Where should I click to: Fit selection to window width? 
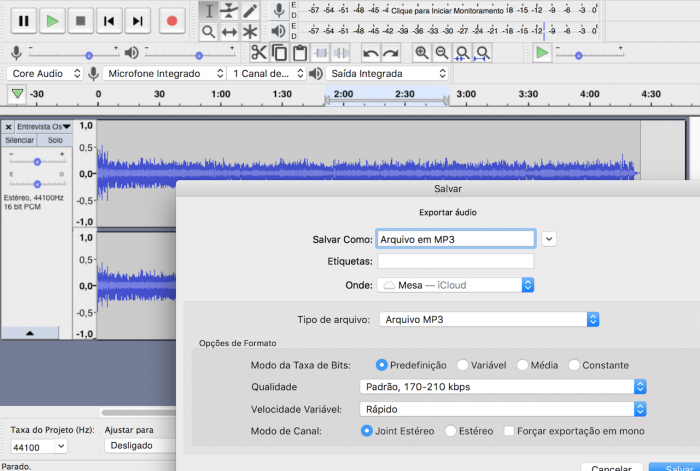pos(462,53)
